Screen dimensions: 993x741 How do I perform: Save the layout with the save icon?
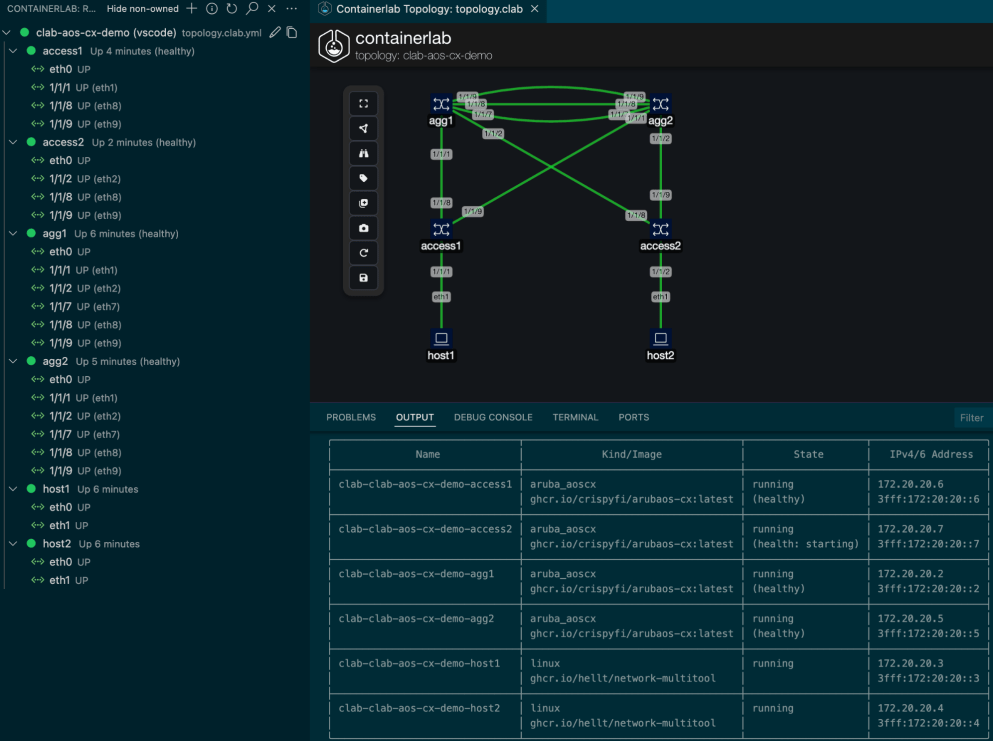point(364,277)
